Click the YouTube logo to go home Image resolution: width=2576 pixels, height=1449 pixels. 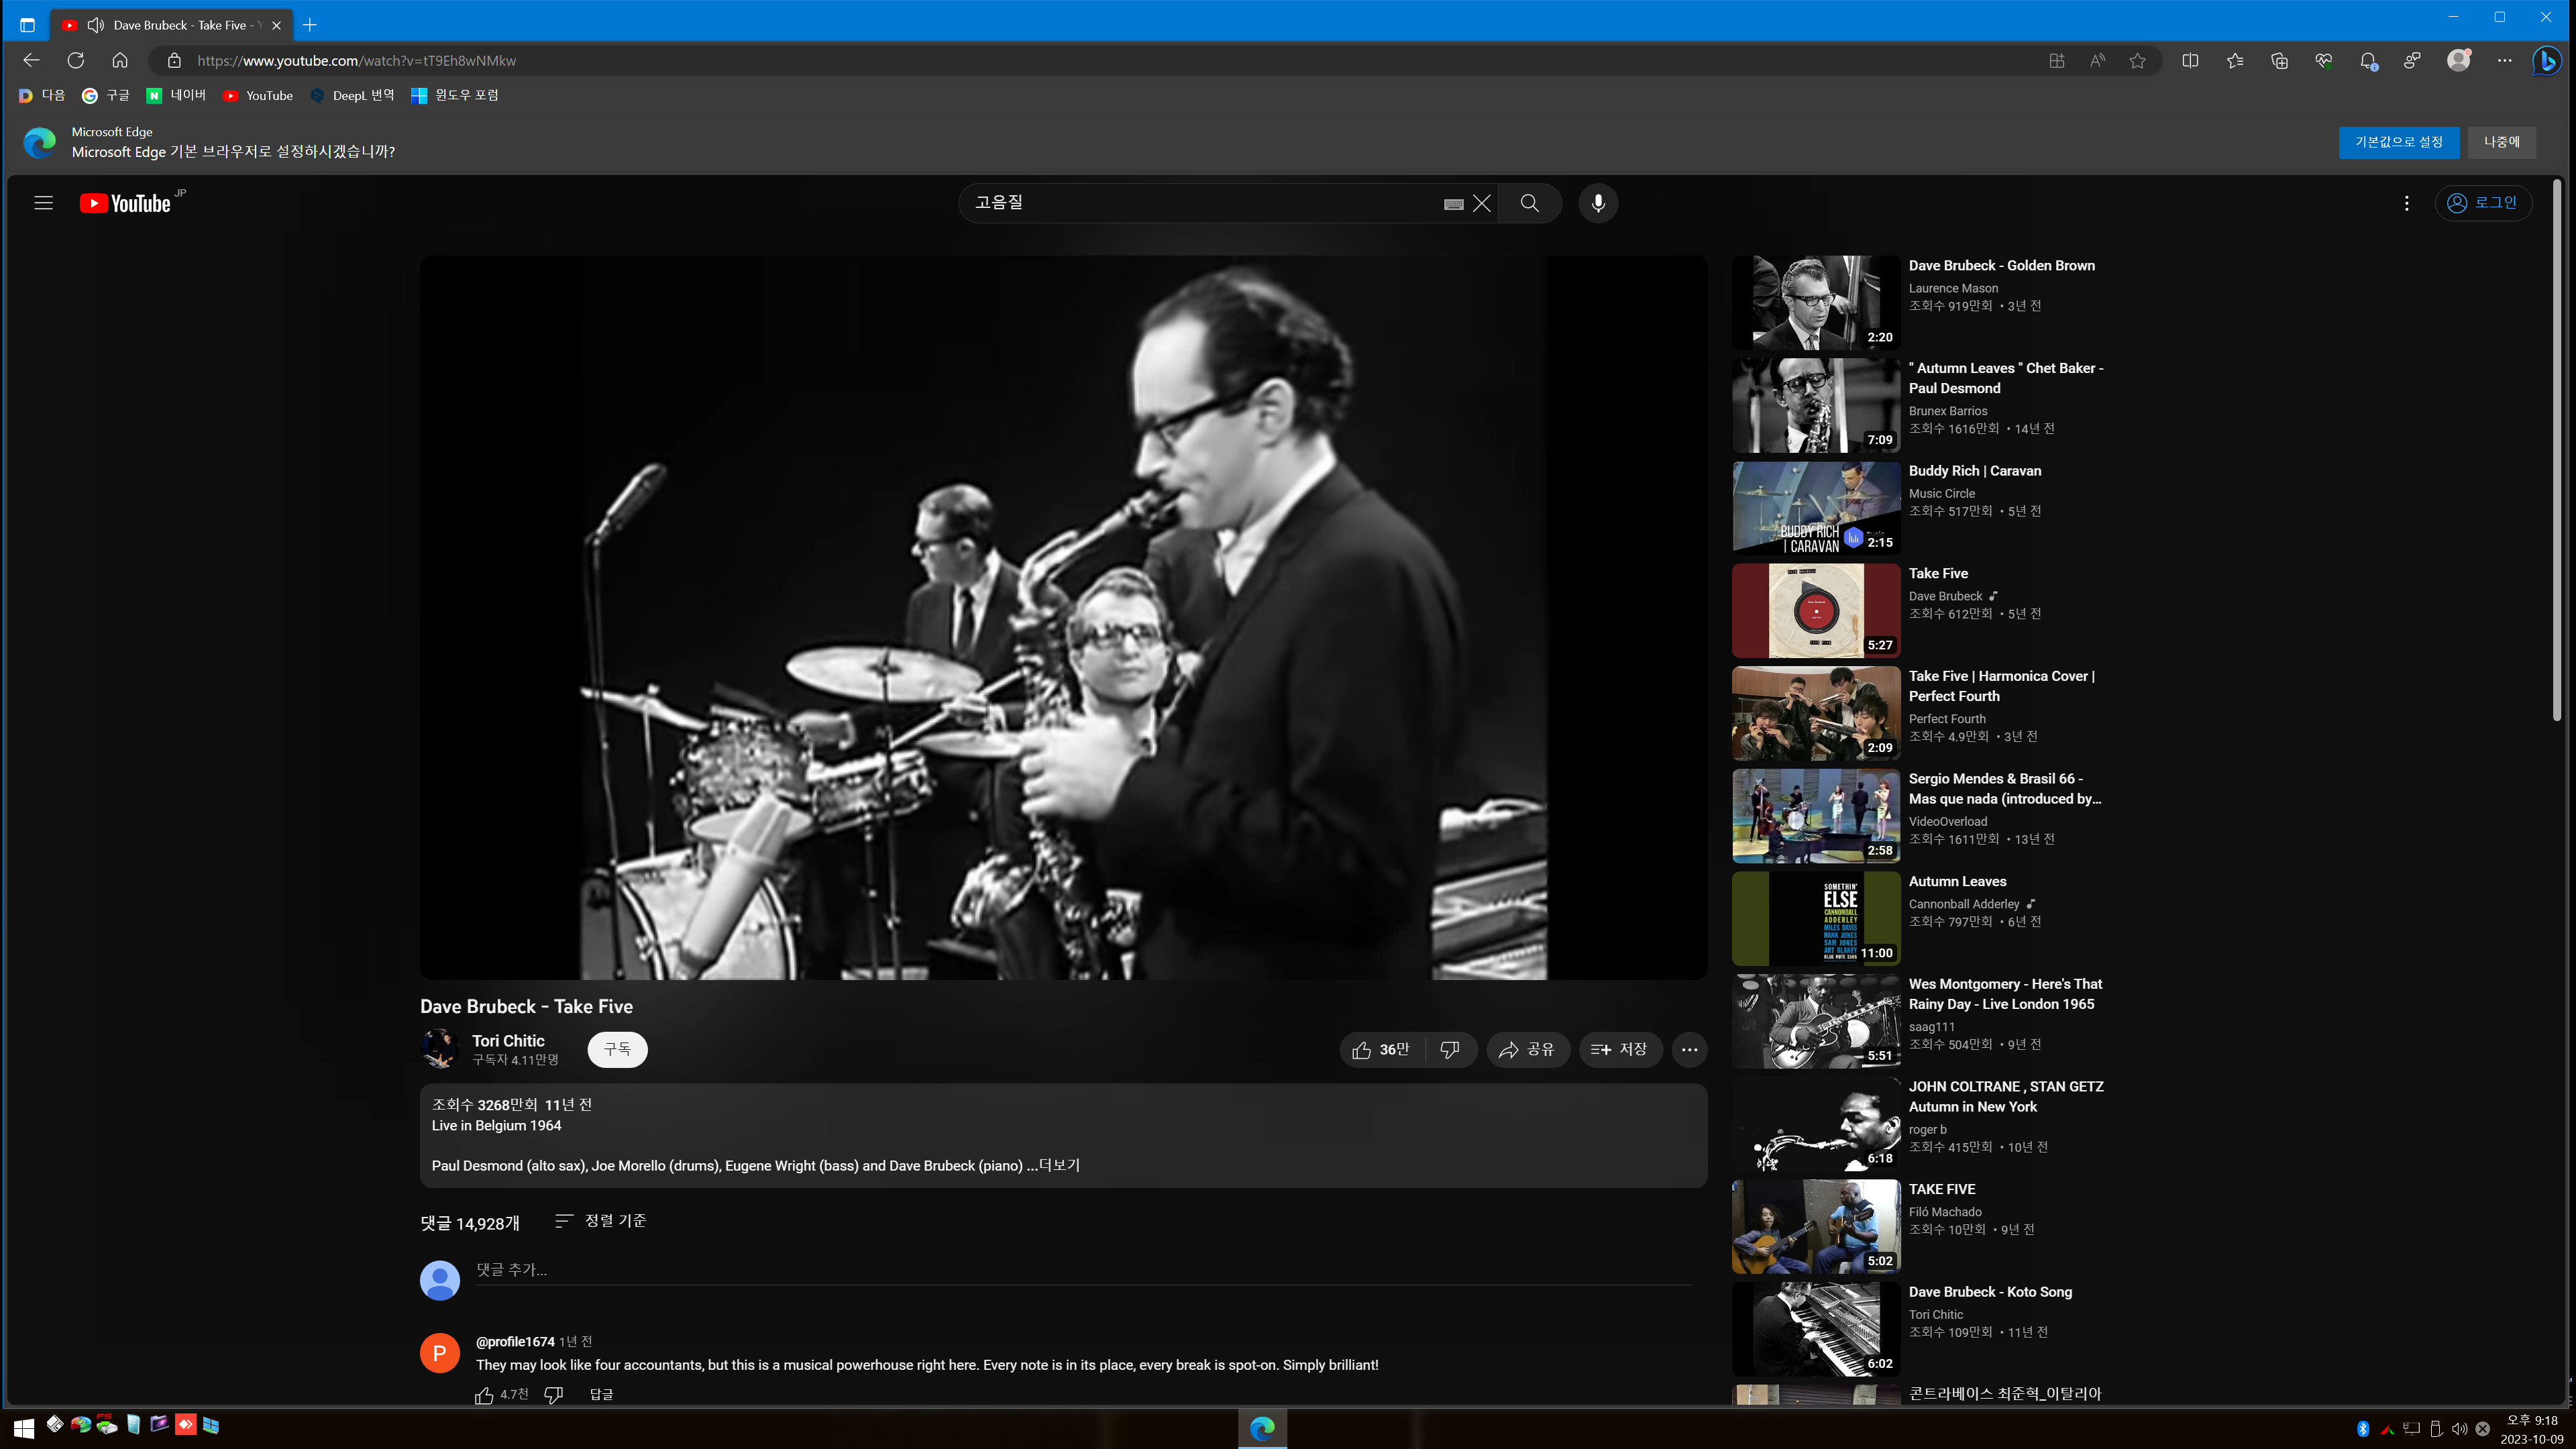(x=126, y=203)
